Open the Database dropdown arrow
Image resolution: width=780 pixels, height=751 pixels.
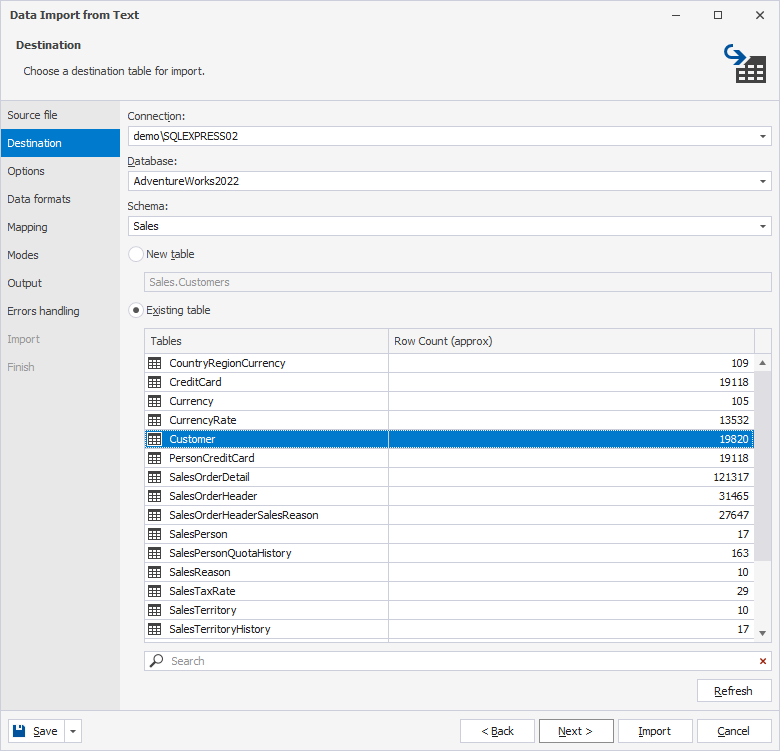(763, 181)
